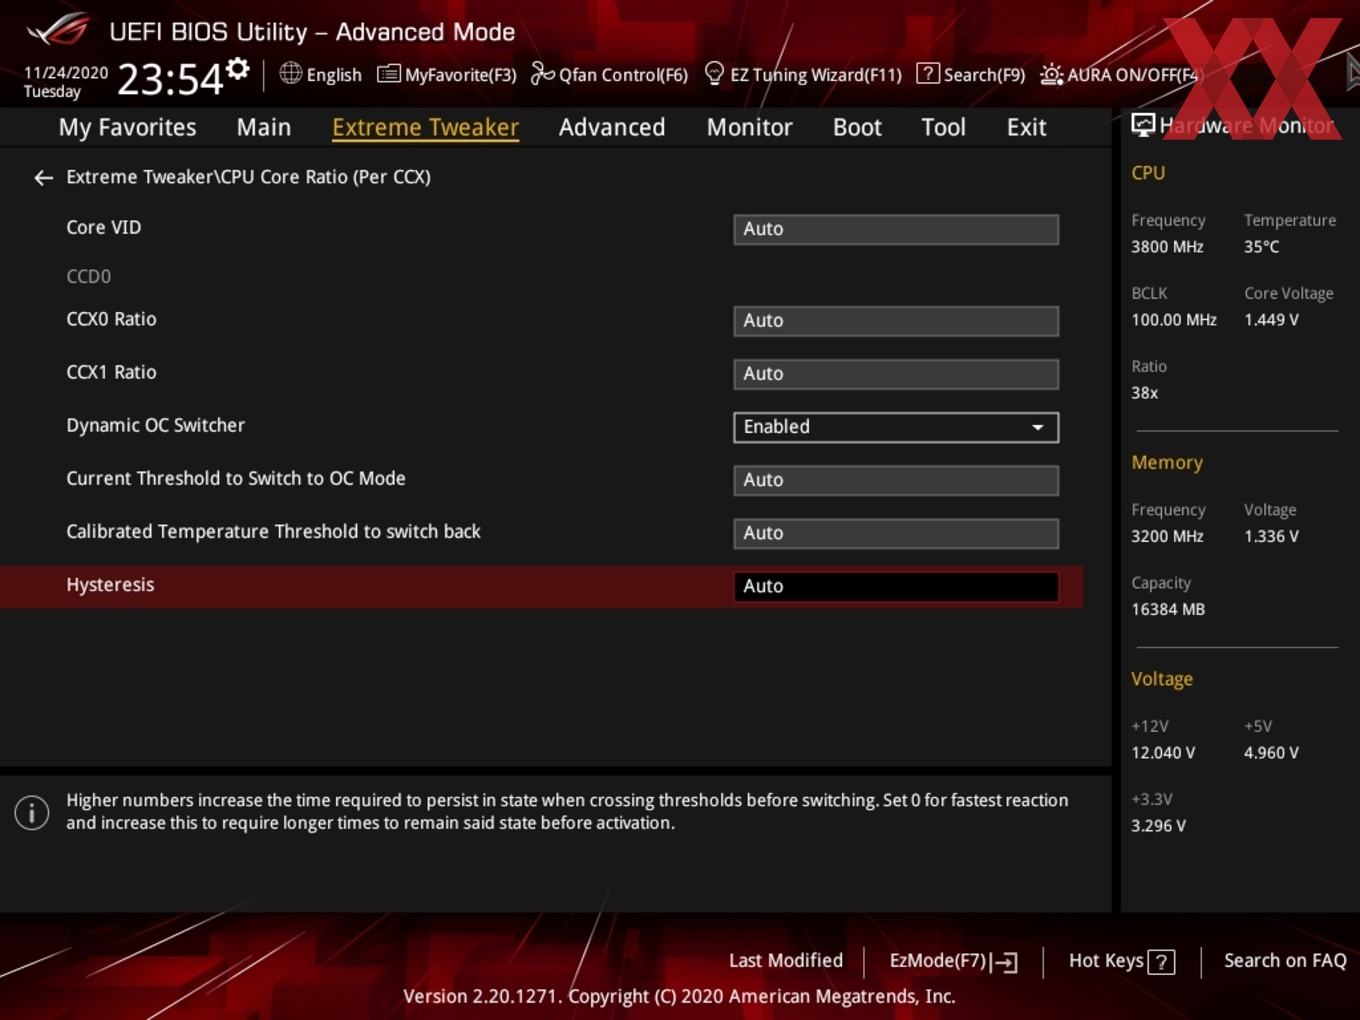Switch to EzMode(F7)
This screenshot has height=1020, width=1360.
tap(953, 961)
